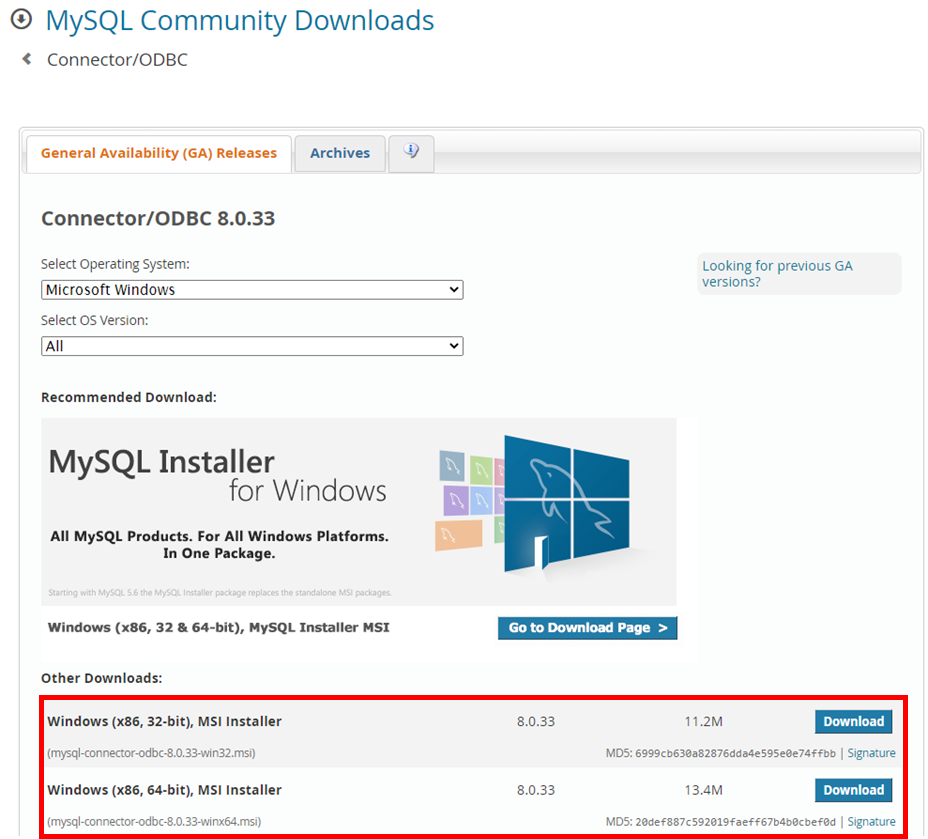Download the 64-bit MSI Installer
Viewport: 928px width, 839px height.
tap(853, 790)
